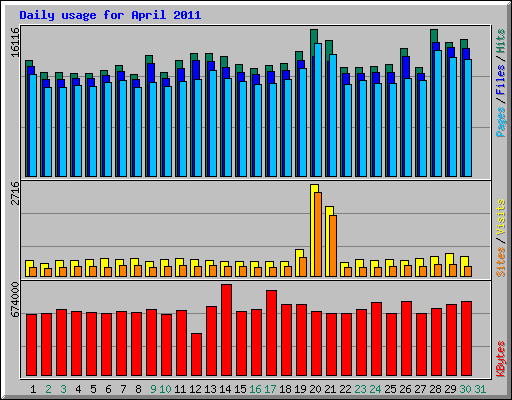Click the red KBytes bar for day 17
Screen dimensions: 512x400
click(x=271, y=333)
